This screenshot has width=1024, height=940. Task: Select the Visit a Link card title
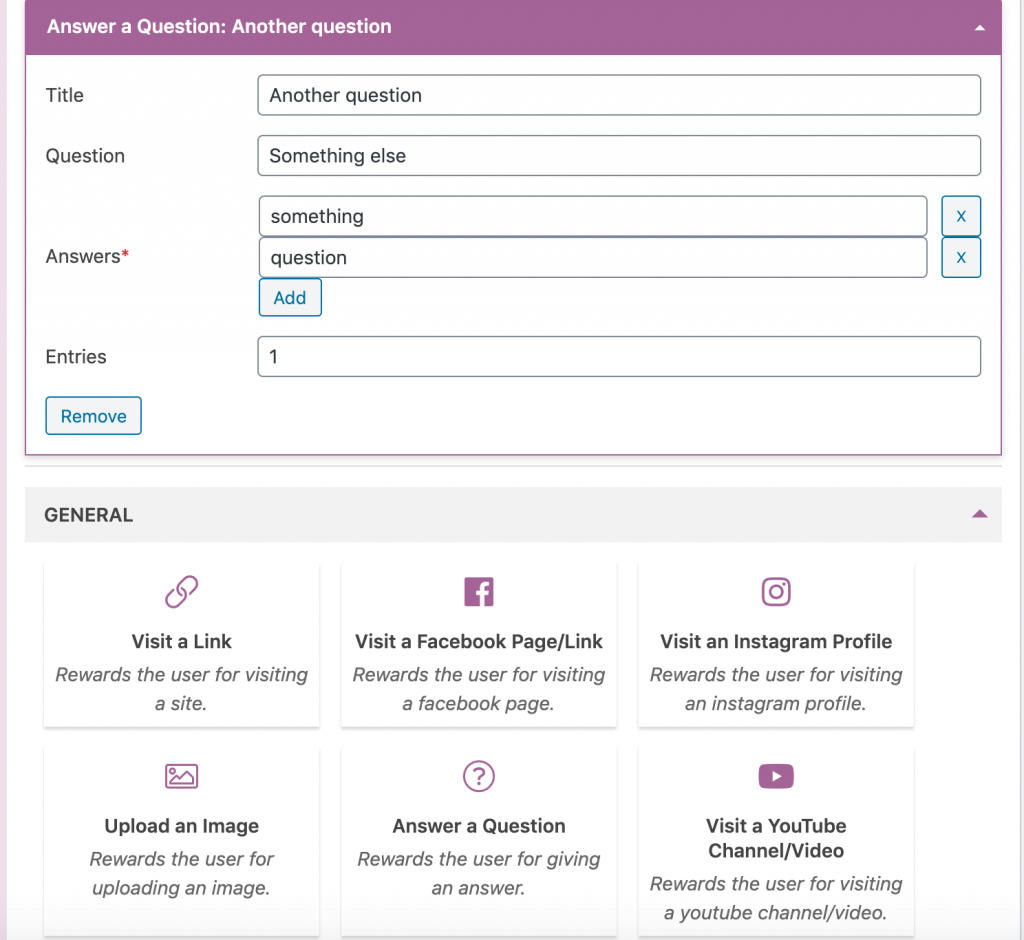[182, 641]
